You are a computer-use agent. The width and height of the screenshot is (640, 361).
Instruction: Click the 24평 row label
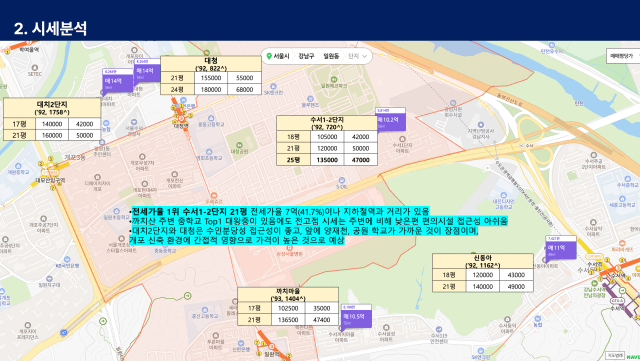(177, 89)
